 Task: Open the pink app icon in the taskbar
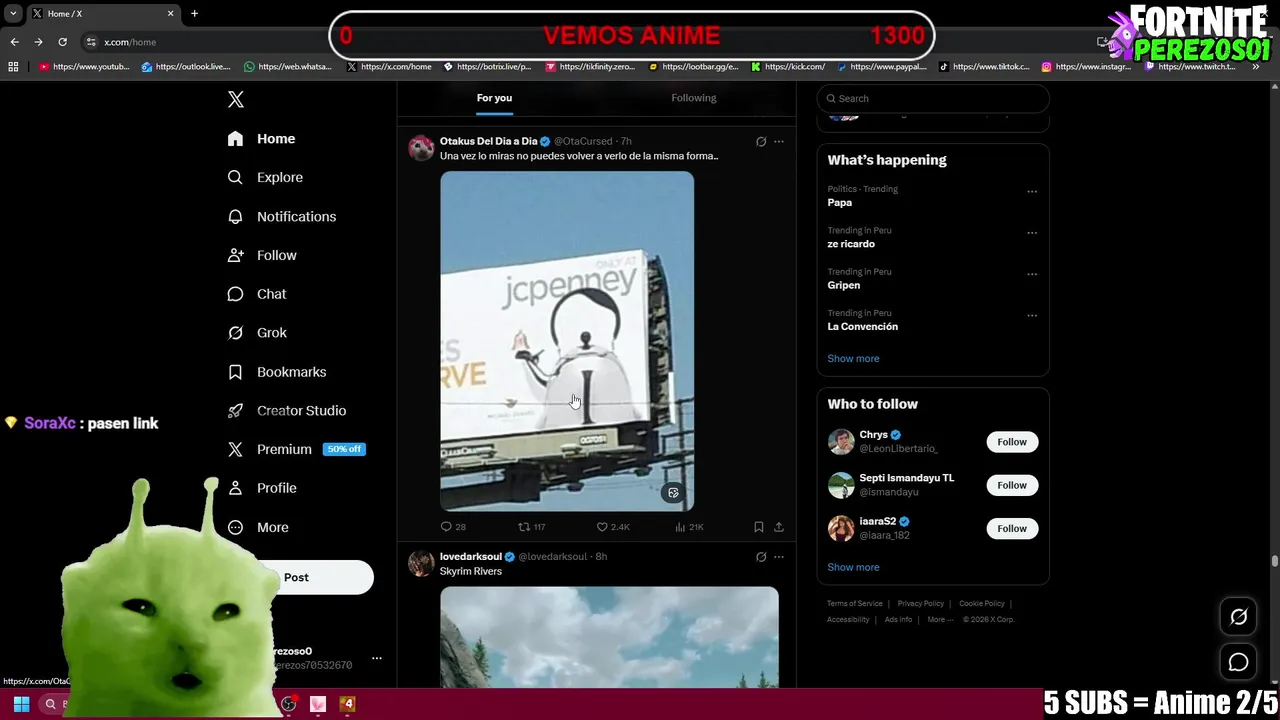[x=318, y=704]
